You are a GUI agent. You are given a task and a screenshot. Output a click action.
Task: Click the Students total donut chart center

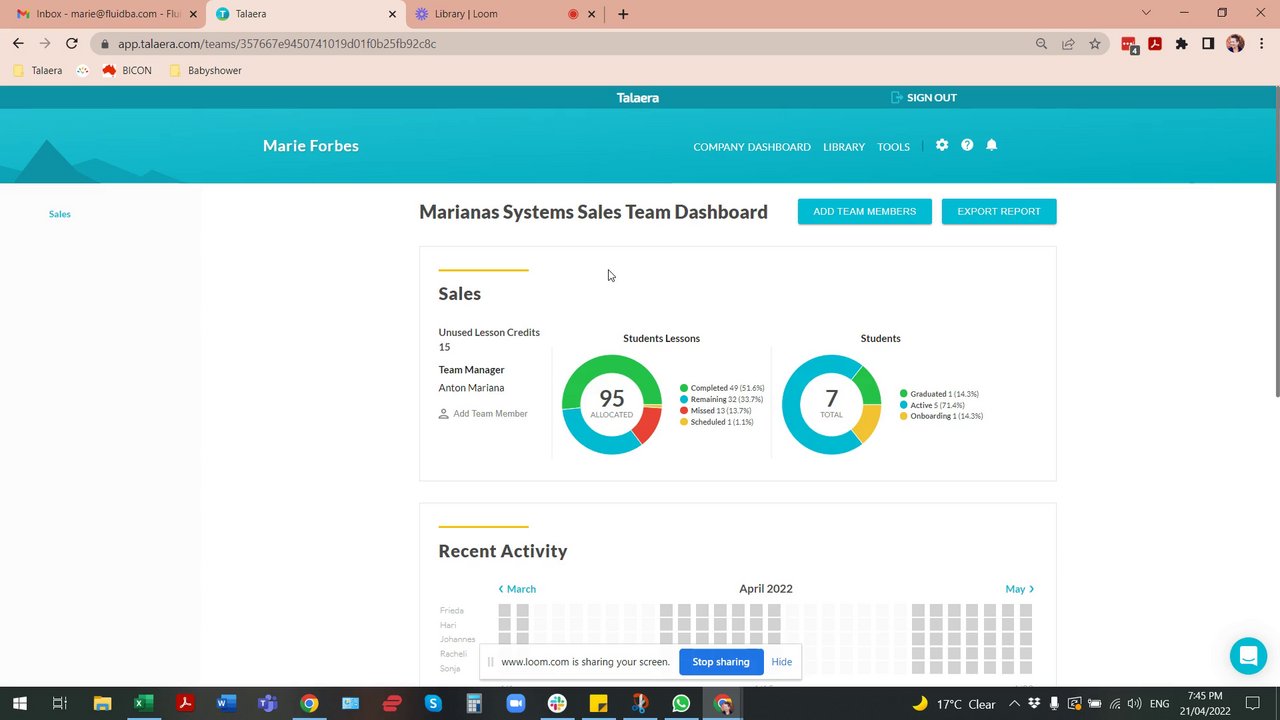831,404
